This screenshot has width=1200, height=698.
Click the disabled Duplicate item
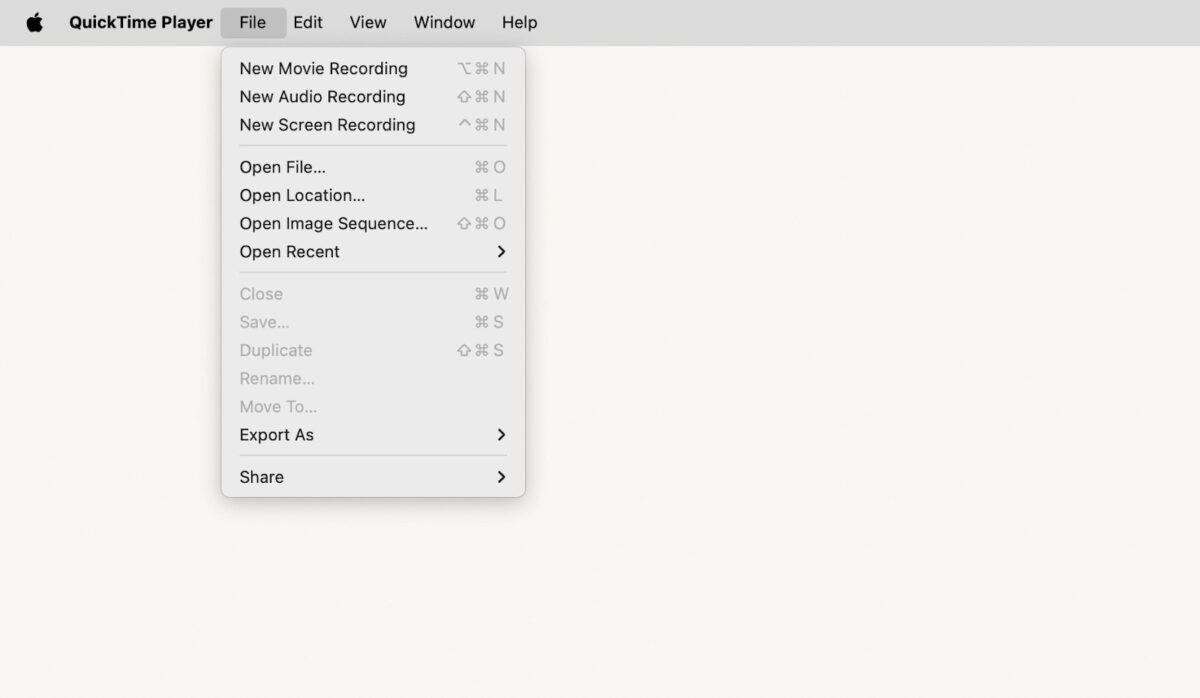373,350
